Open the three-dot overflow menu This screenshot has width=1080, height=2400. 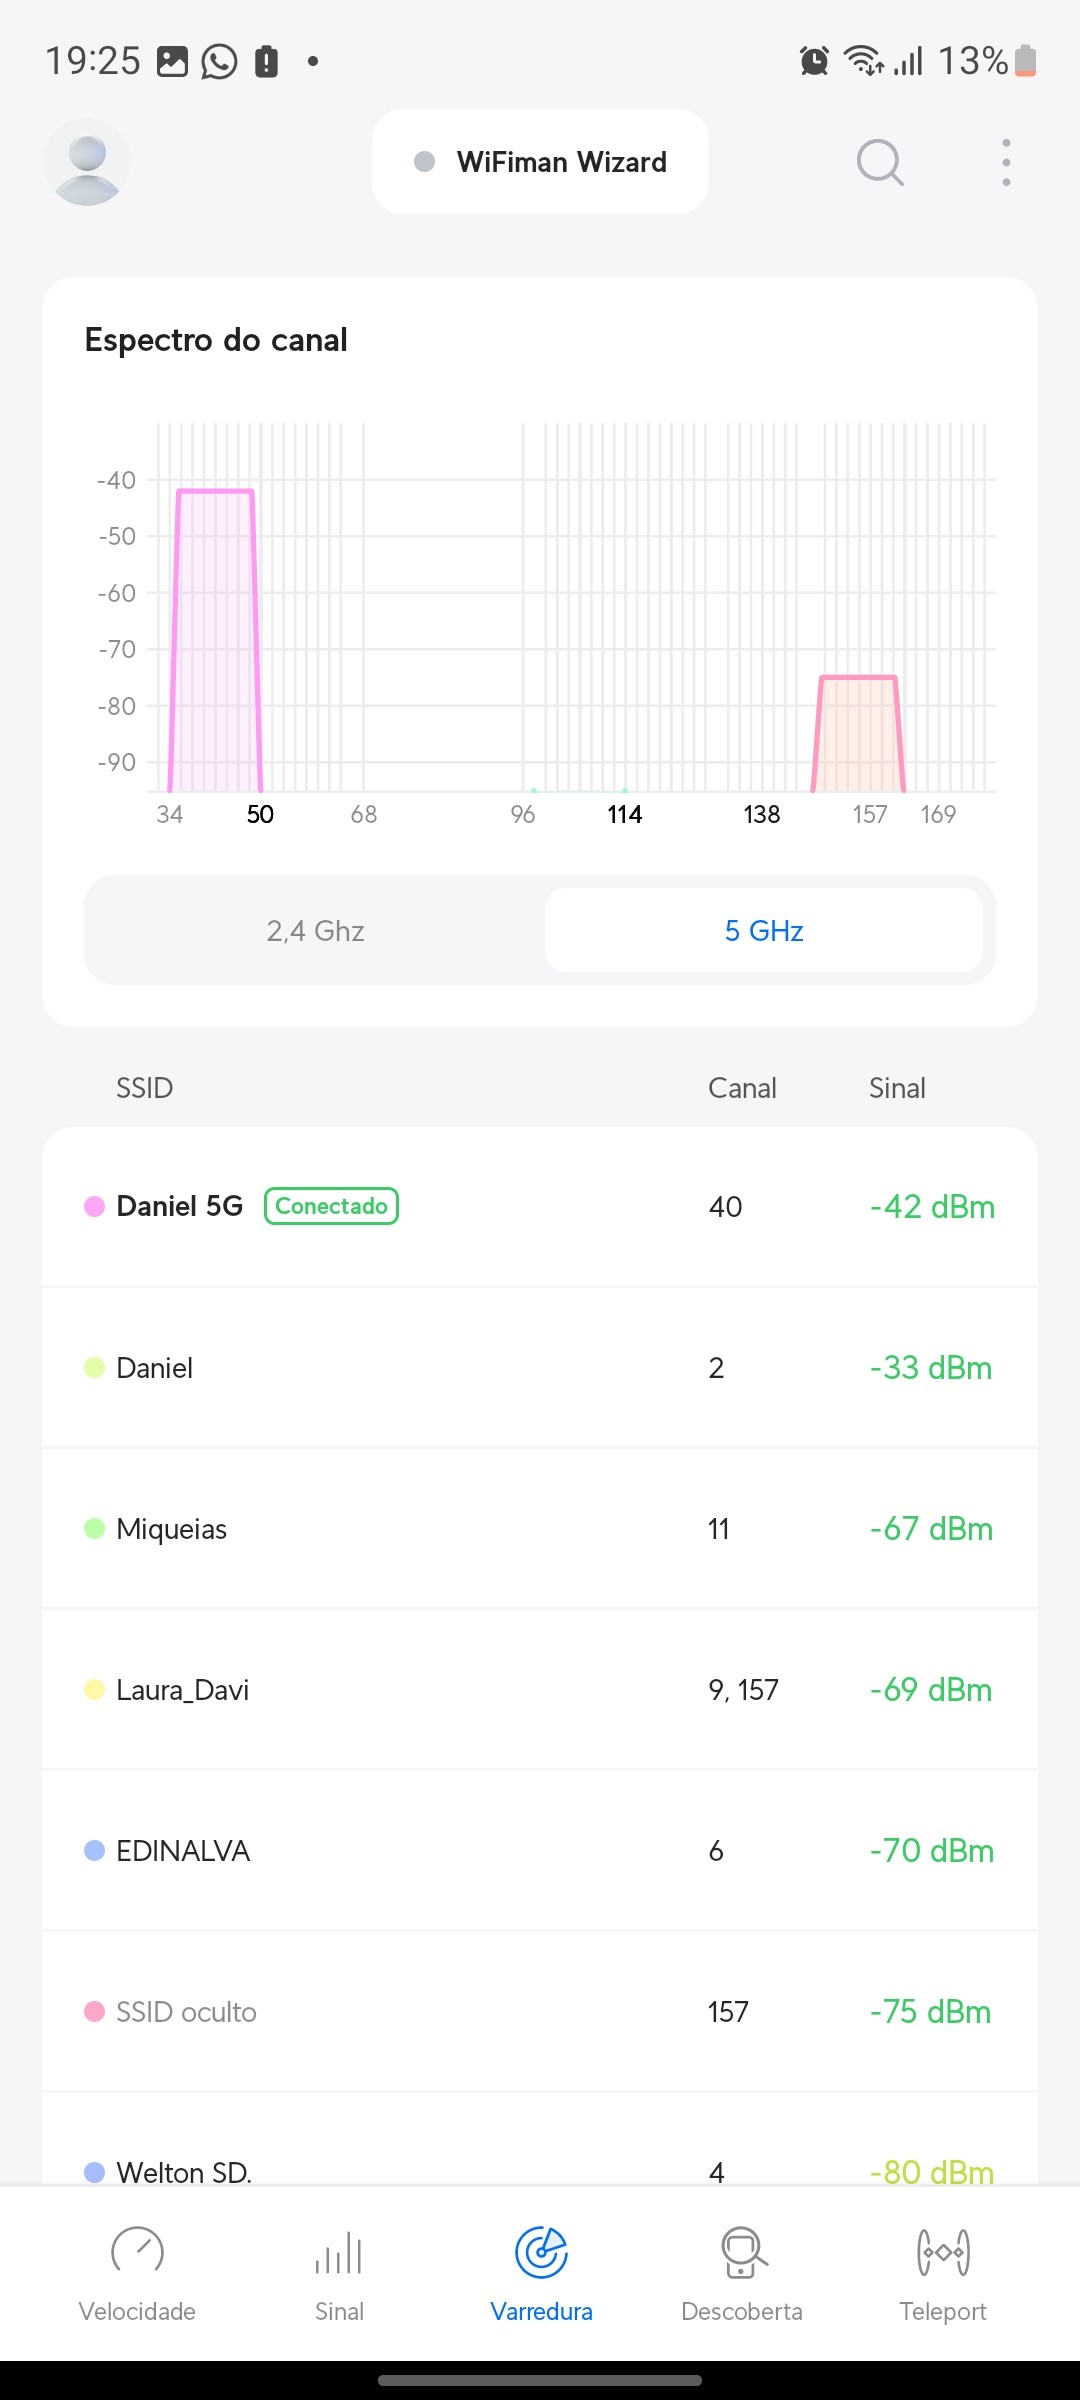click(1006, 162)
